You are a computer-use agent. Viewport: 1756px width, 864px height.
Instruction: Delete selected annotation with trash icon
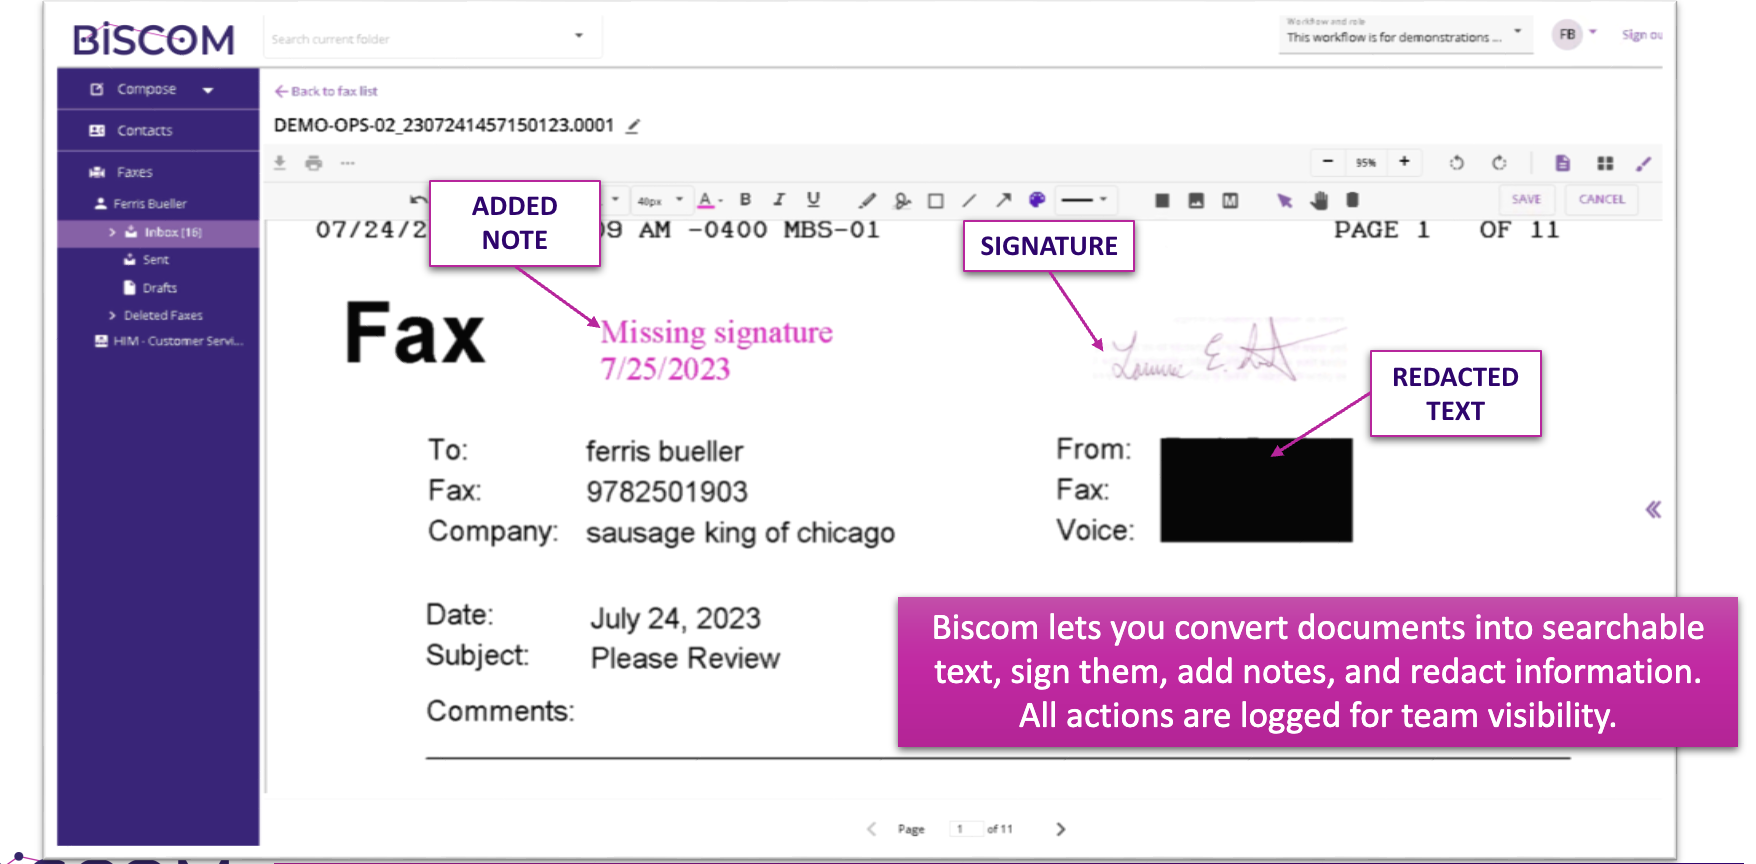1352,200
